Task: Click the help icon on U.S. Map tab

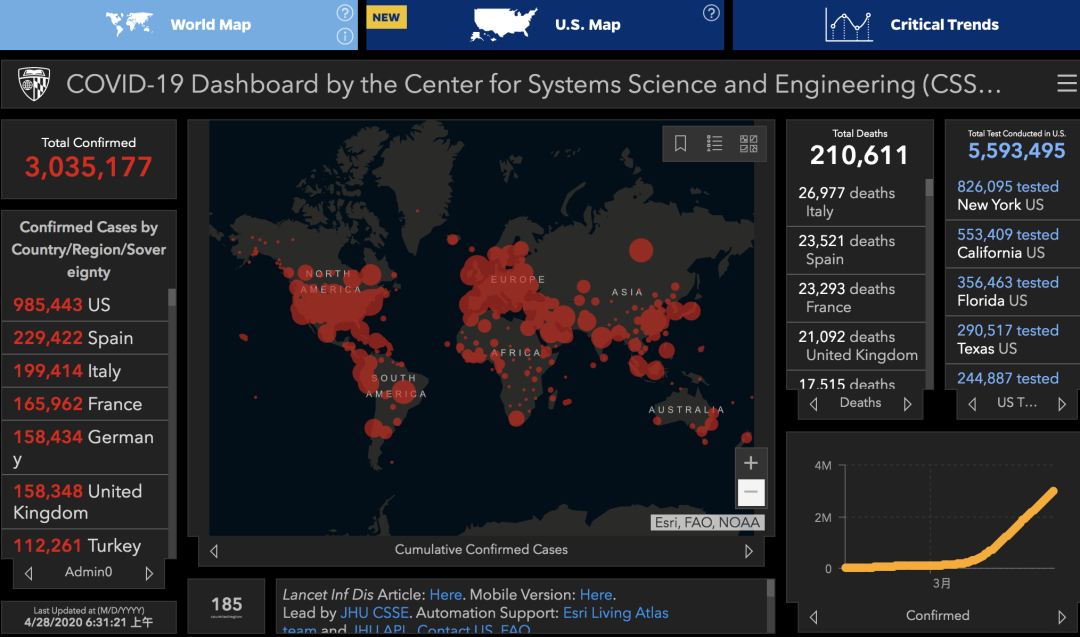Action: (x=711, y=13)
